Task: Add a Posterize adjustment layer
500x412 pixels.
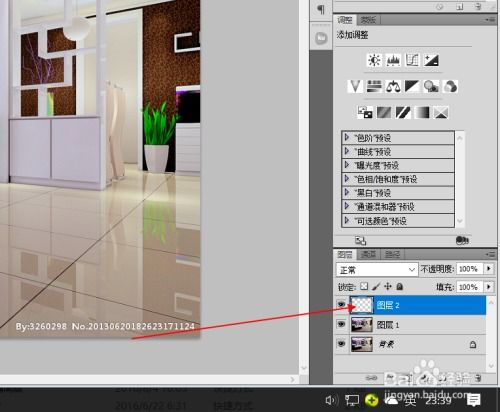Action: [x=384, y=112]
